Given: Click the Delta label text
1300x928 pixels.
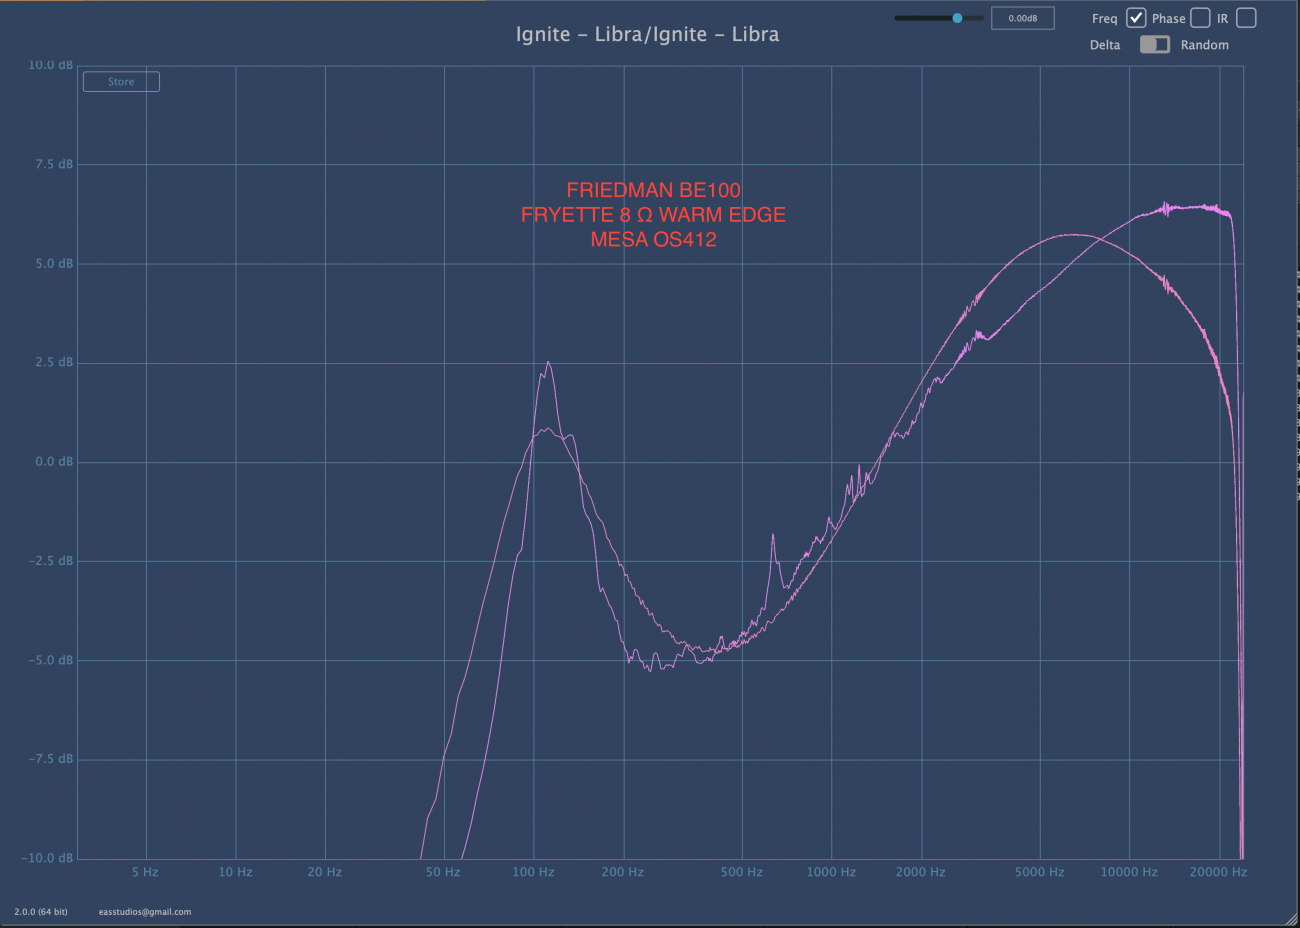Looking at the screenshot, I should [1105, 45].
